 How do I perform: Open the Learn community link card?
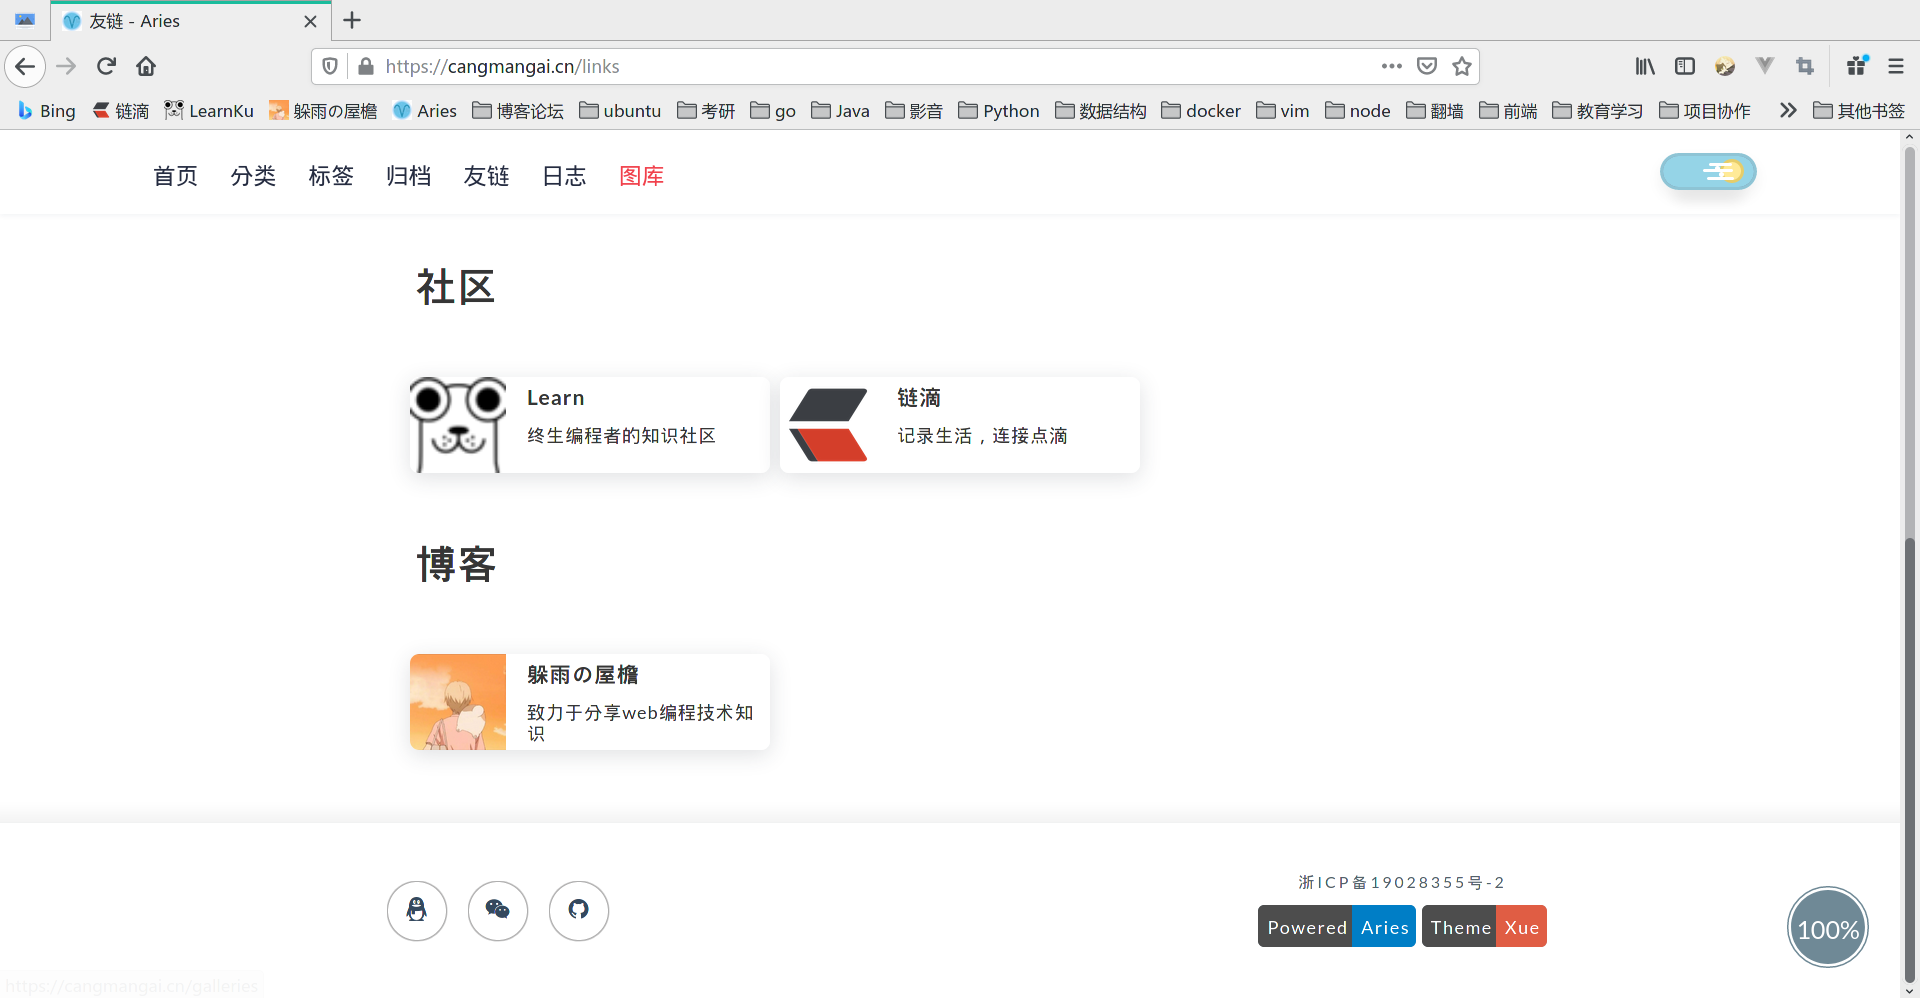[590, 425]
